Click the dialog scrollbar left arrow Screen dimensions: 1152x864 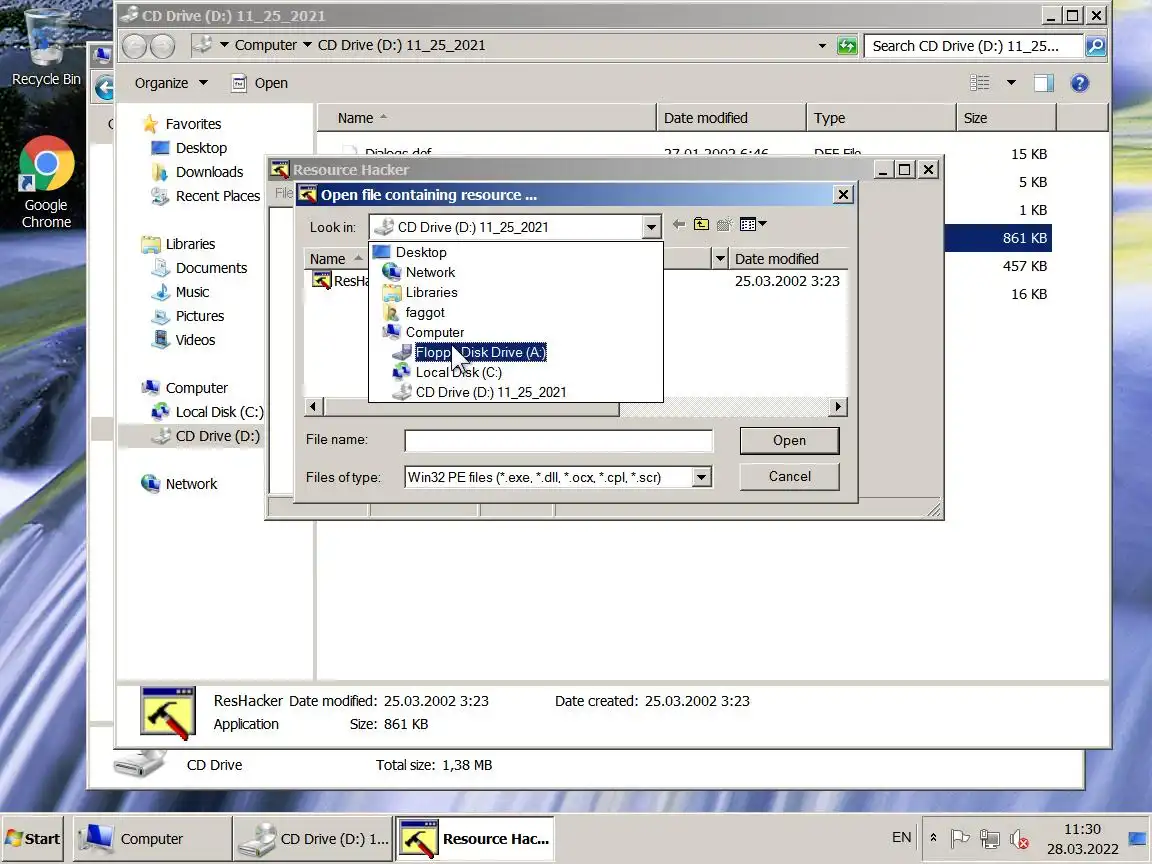coord(314,406)
